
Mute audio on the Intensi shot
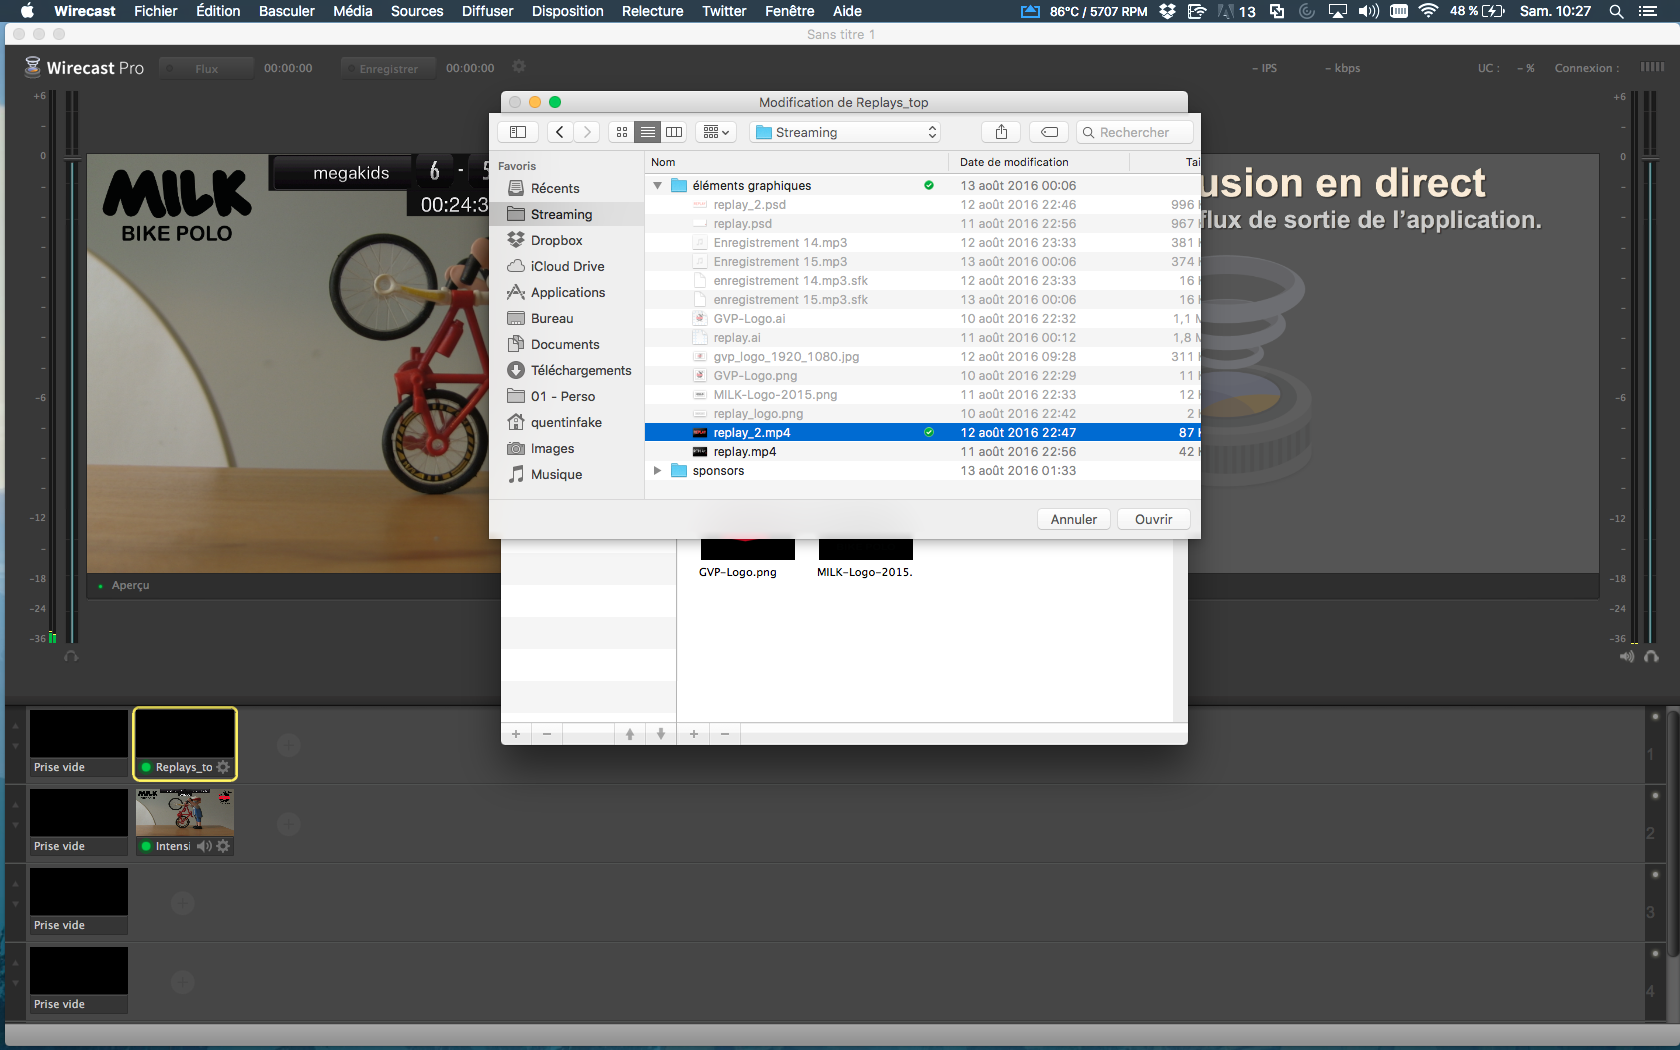click(204, 846)
